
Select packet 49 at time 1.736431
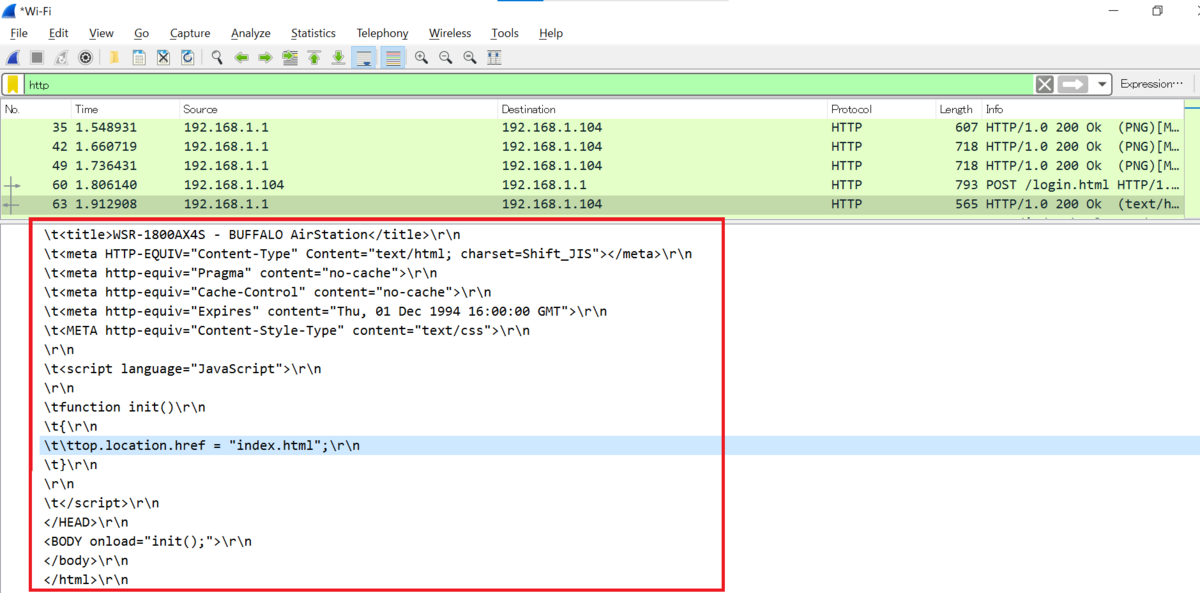[592, 166]
